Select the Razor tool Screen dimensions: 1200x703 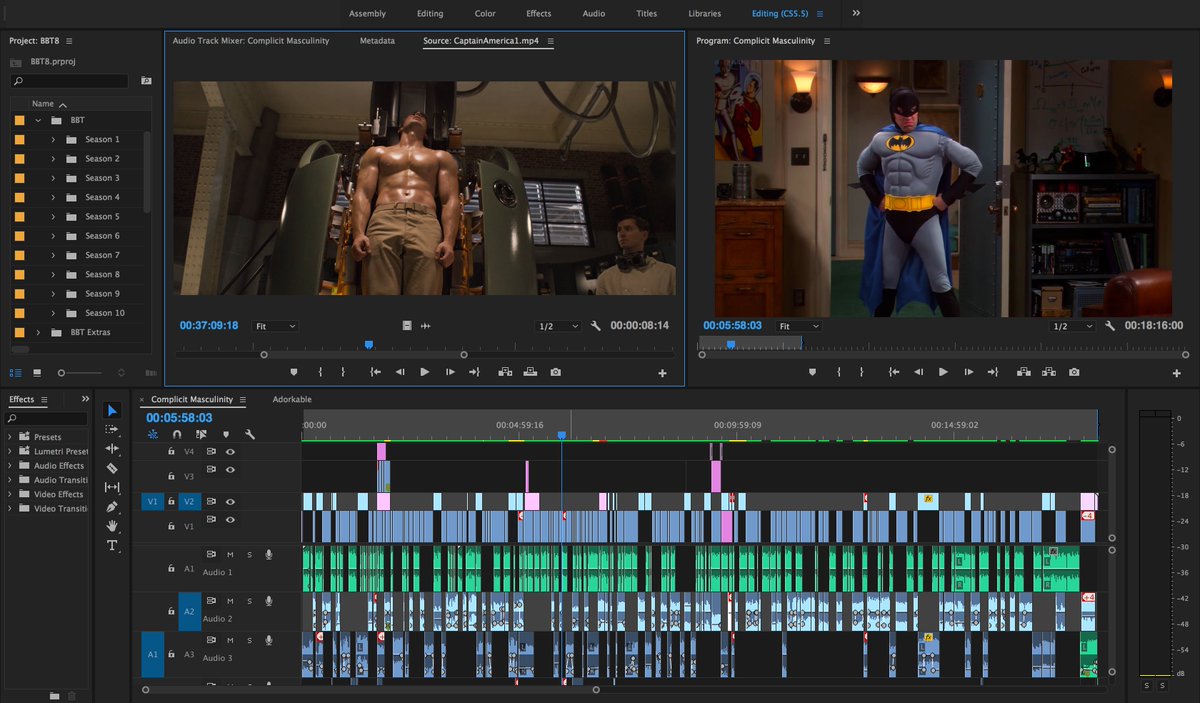point(112,467)
